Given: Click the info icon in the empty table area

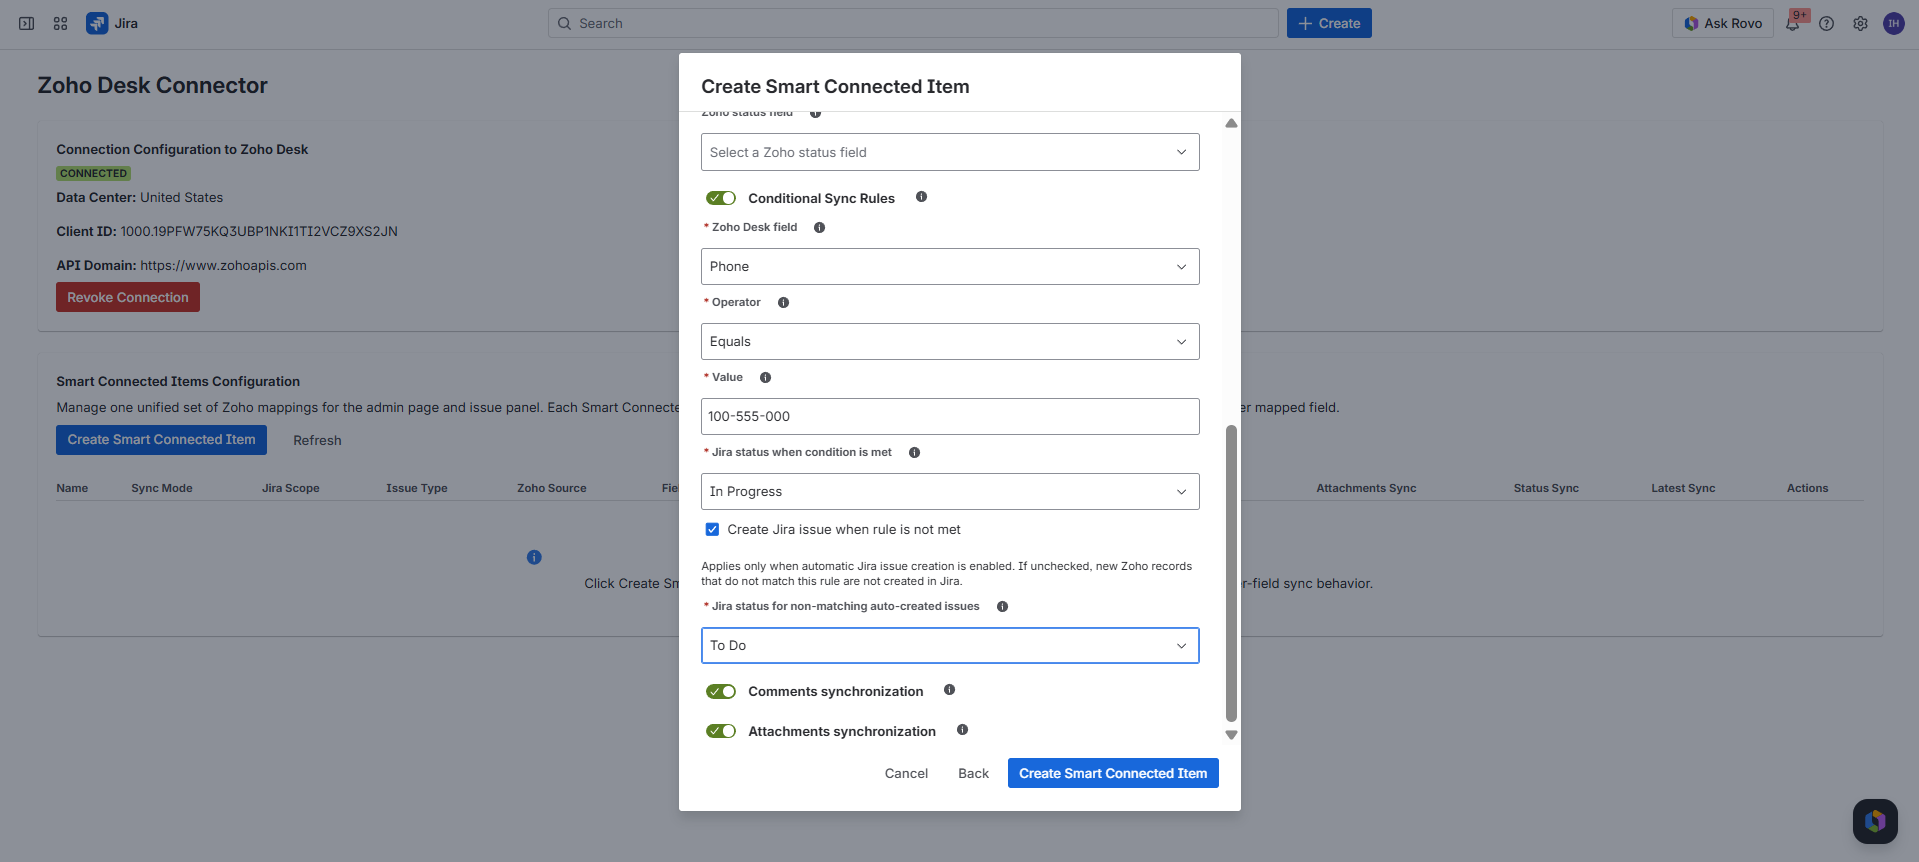Looking at the screenshot, I should pyautogui.click(x=534, y=557).
